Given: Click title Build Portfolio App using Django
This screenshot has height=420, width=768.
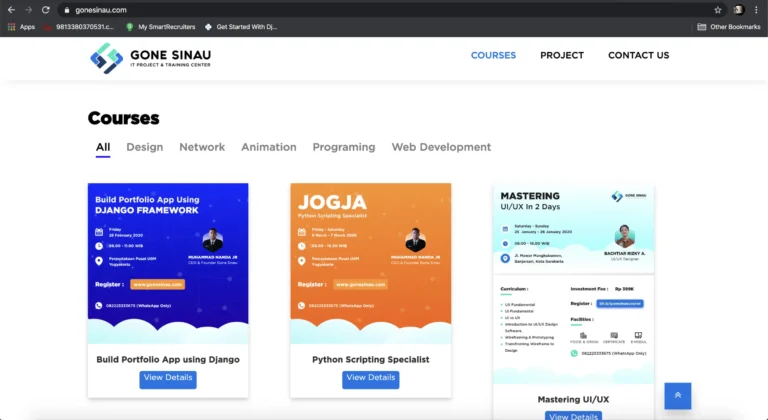Looking at the screenshot, I should 168,359.
